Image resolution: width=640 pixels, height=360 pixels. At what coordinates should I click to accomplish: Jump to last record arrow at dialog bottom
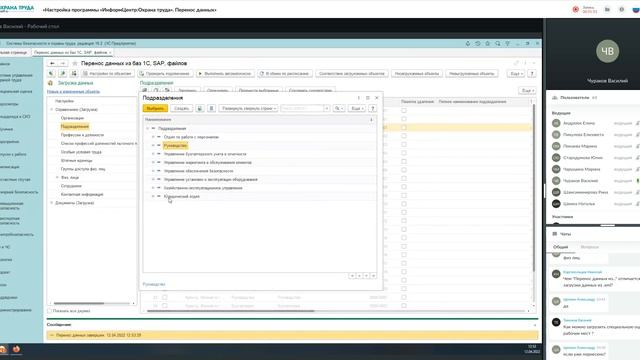(x=373, y=276)
